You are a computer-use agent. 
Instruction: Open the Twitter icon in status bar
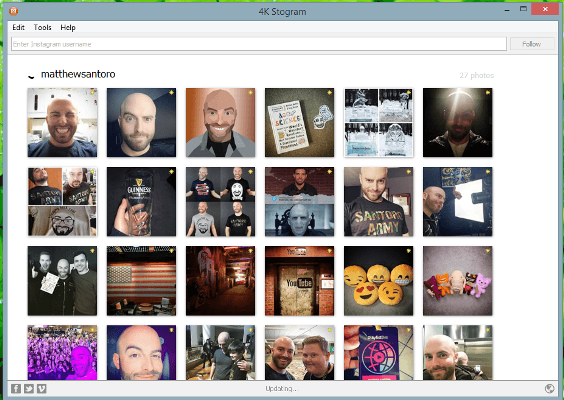(x=29, y=388)
